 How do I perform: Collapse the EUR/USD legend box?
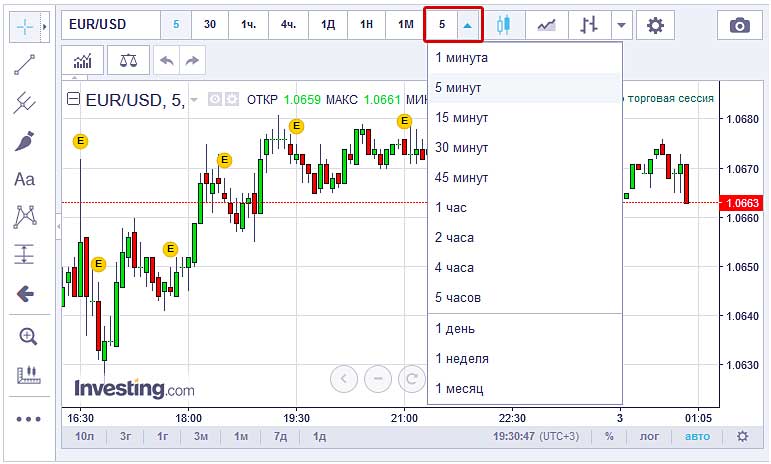click(x=73, y=99)
